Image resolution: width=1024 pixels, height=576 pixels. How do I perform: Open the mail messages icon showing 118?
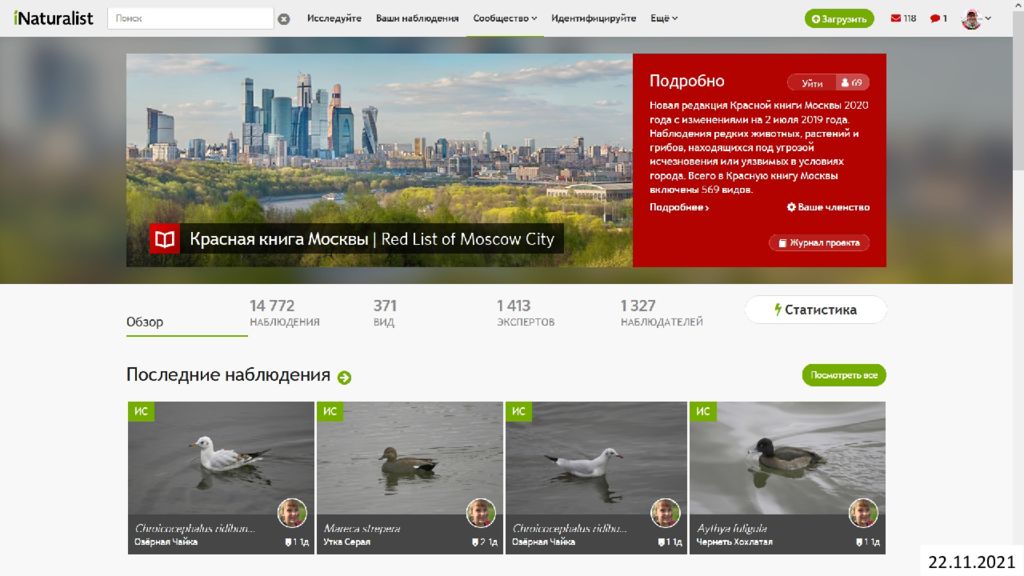[x=903, y=18]
